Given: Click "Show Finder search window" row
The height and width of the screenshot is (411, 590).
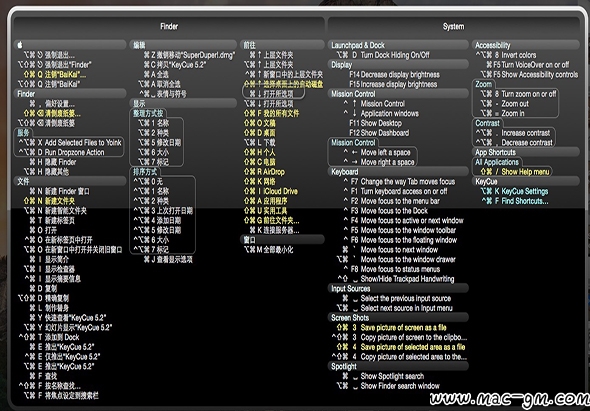Looking at the screenshot, I should coord(388,386).
